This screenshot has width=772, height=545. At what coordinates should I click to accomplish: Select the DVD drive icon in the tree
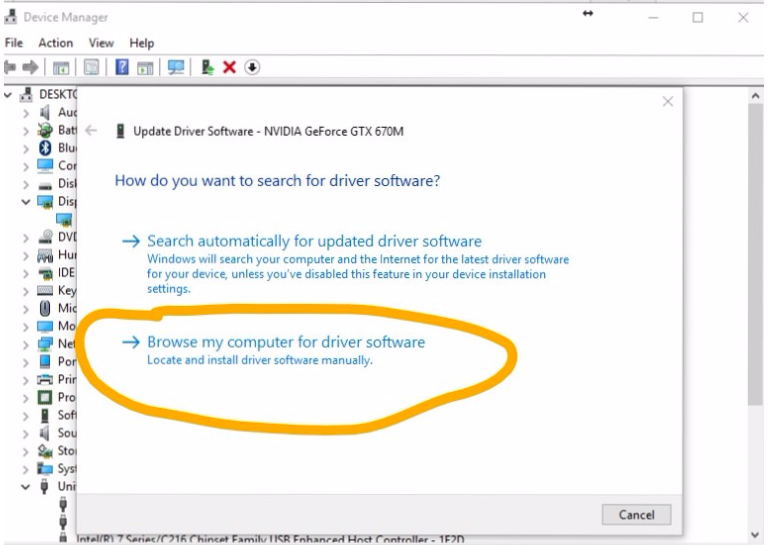click(45, 237)
